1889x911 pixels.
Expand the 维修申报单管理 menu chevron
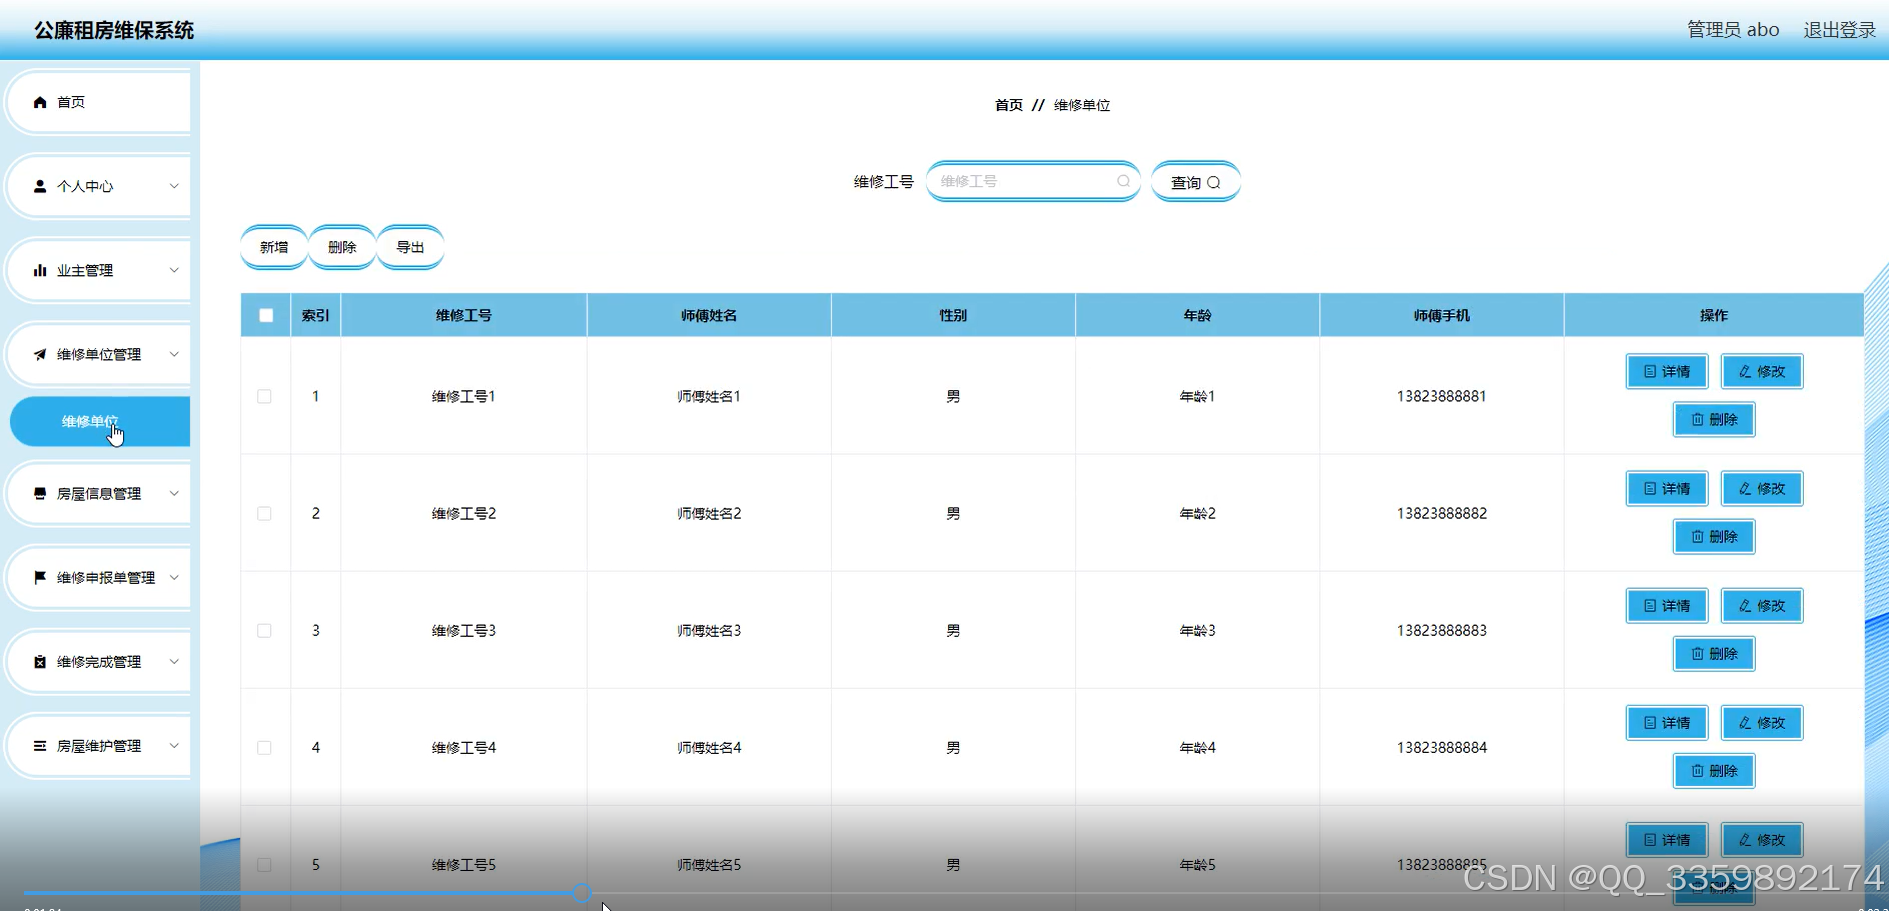pos(174,577)
